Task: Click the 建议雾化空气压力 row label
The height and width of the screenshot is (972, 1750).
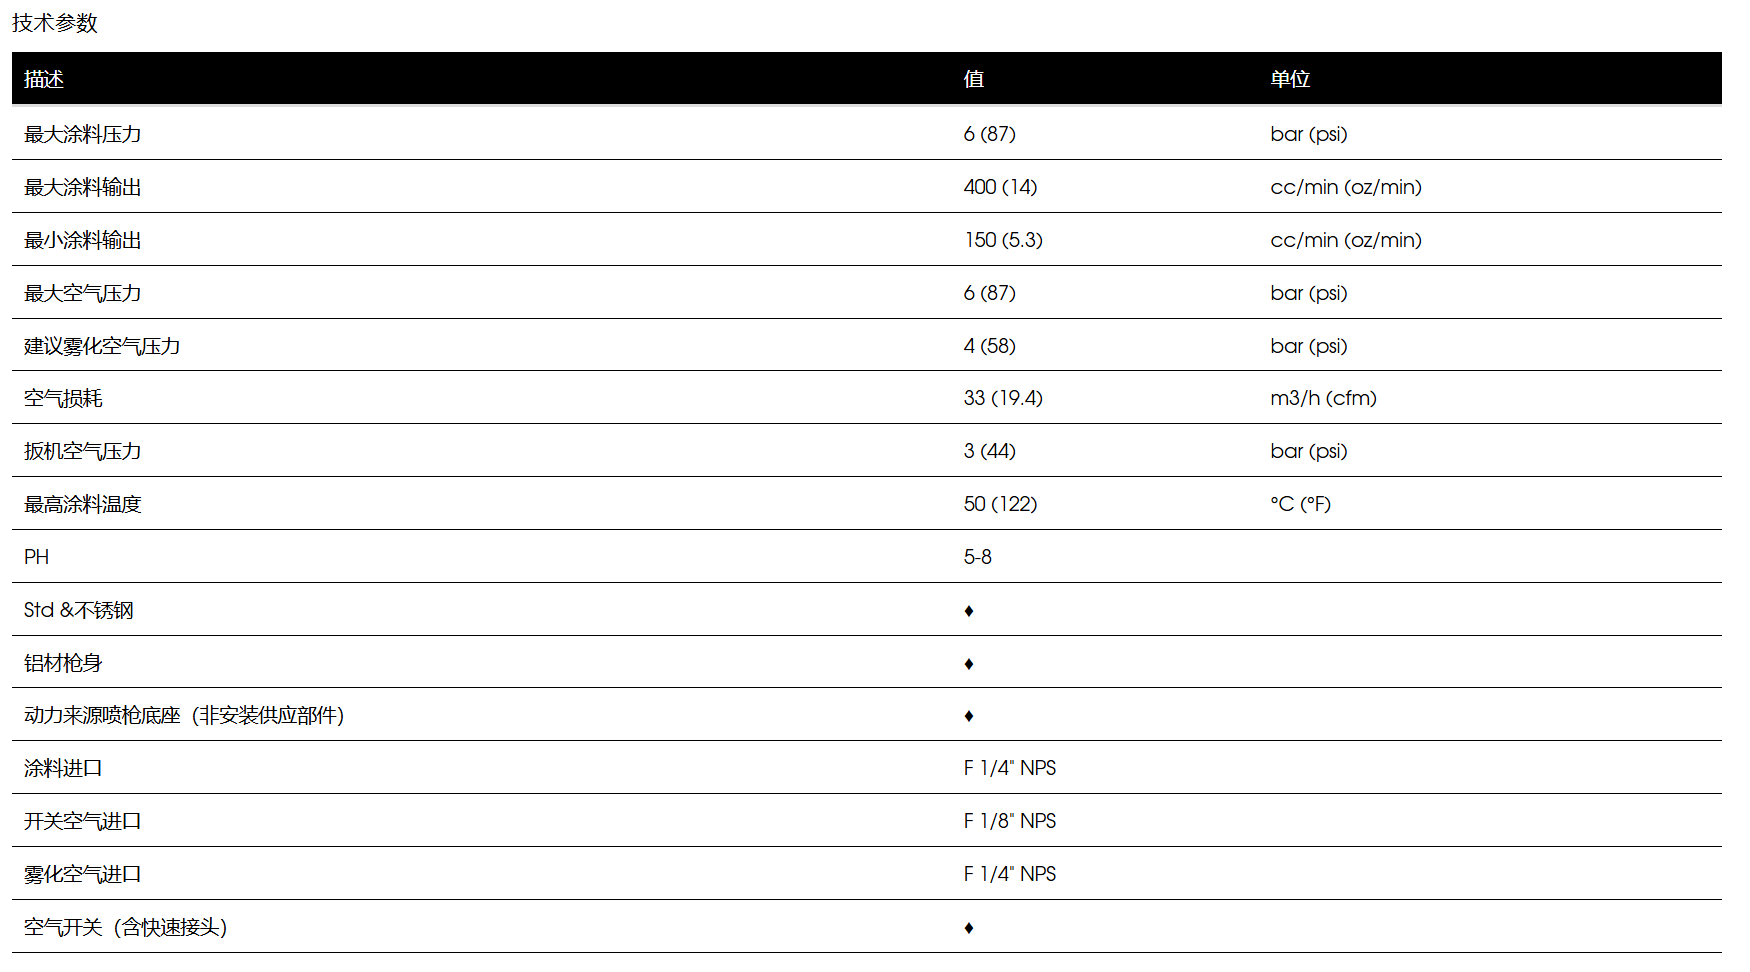Action: pos(102,346)
